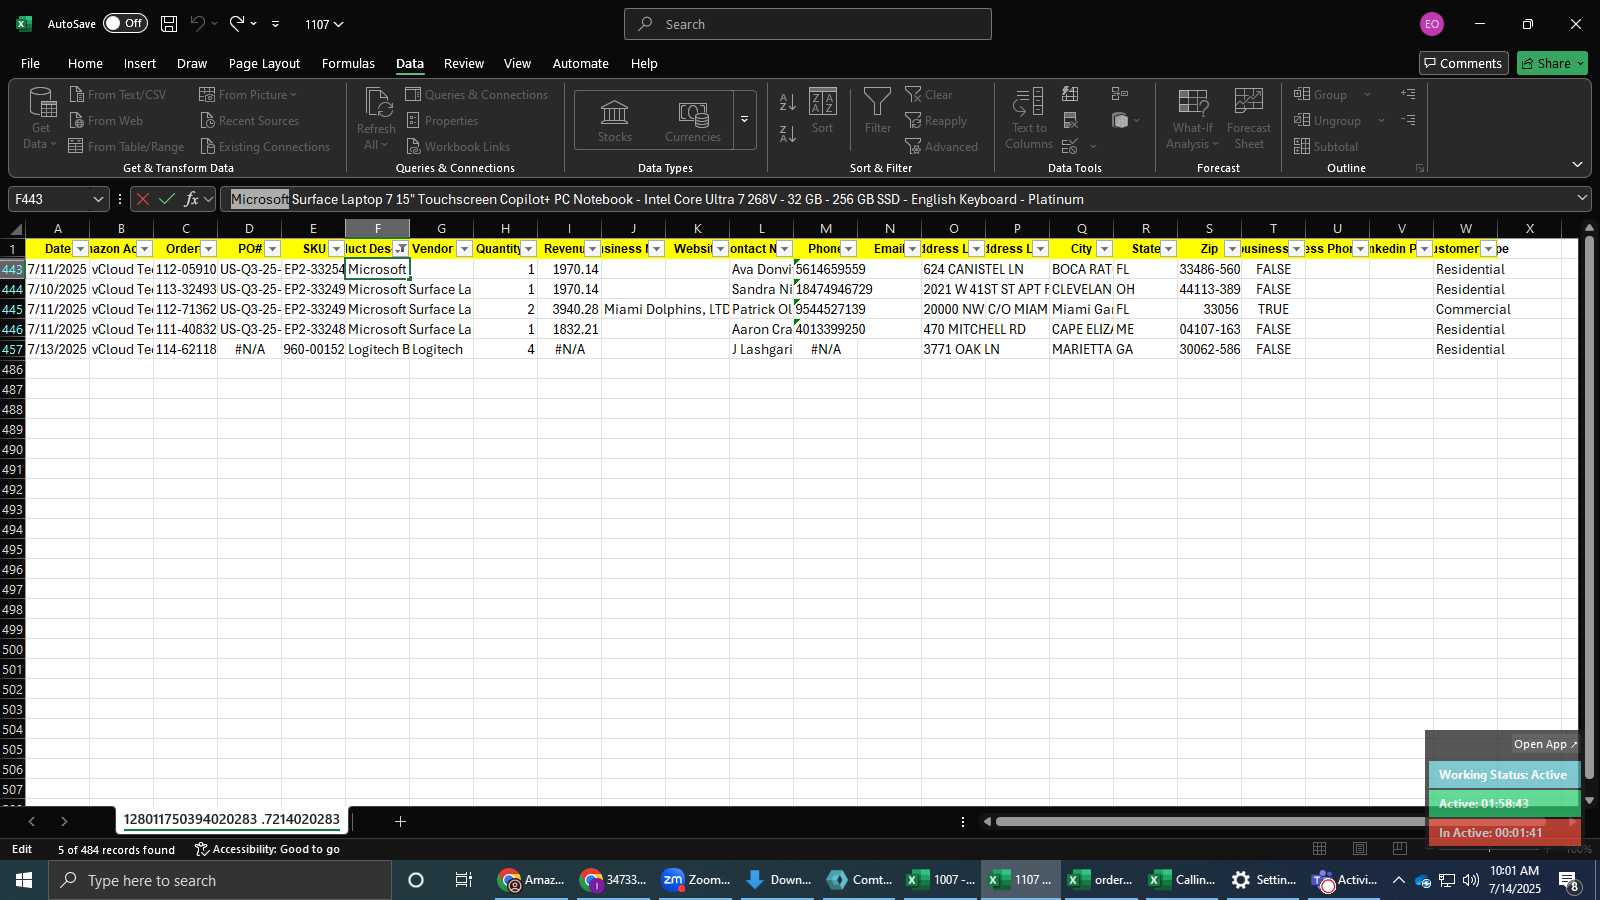1600x900 pixels.
Task: Open the active Product Description filter
Action: click(401, 249)
